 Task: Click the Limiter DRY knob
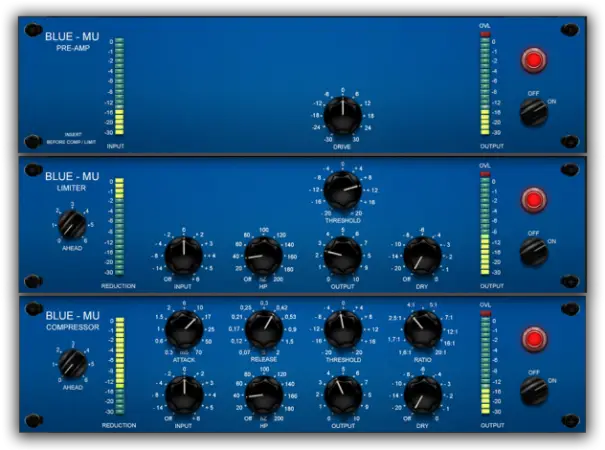click(422, 257)
